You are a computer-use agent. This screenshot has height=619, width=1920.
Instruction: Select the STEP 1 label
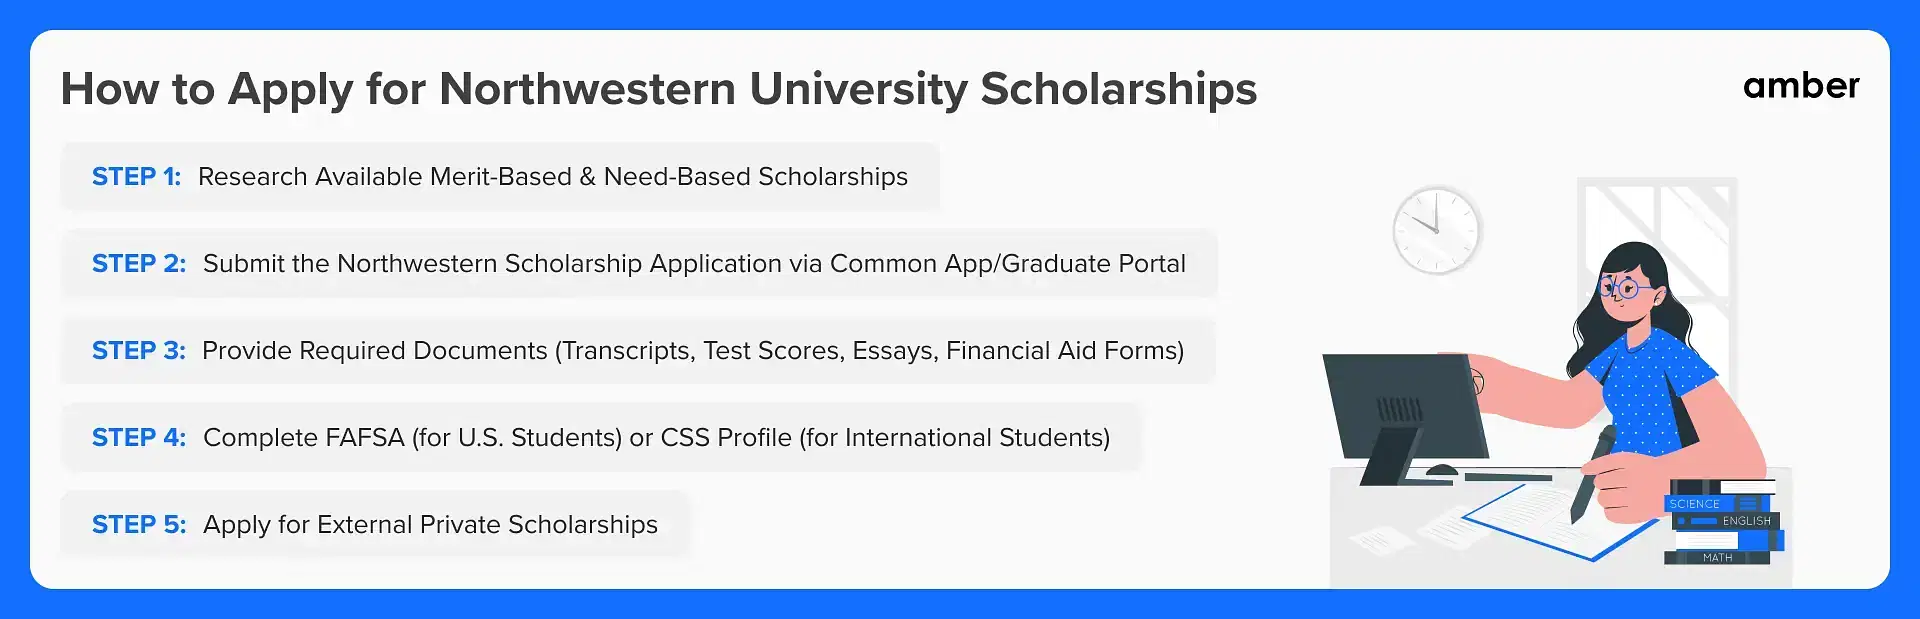pyautogui.click(x=136, y=177)
